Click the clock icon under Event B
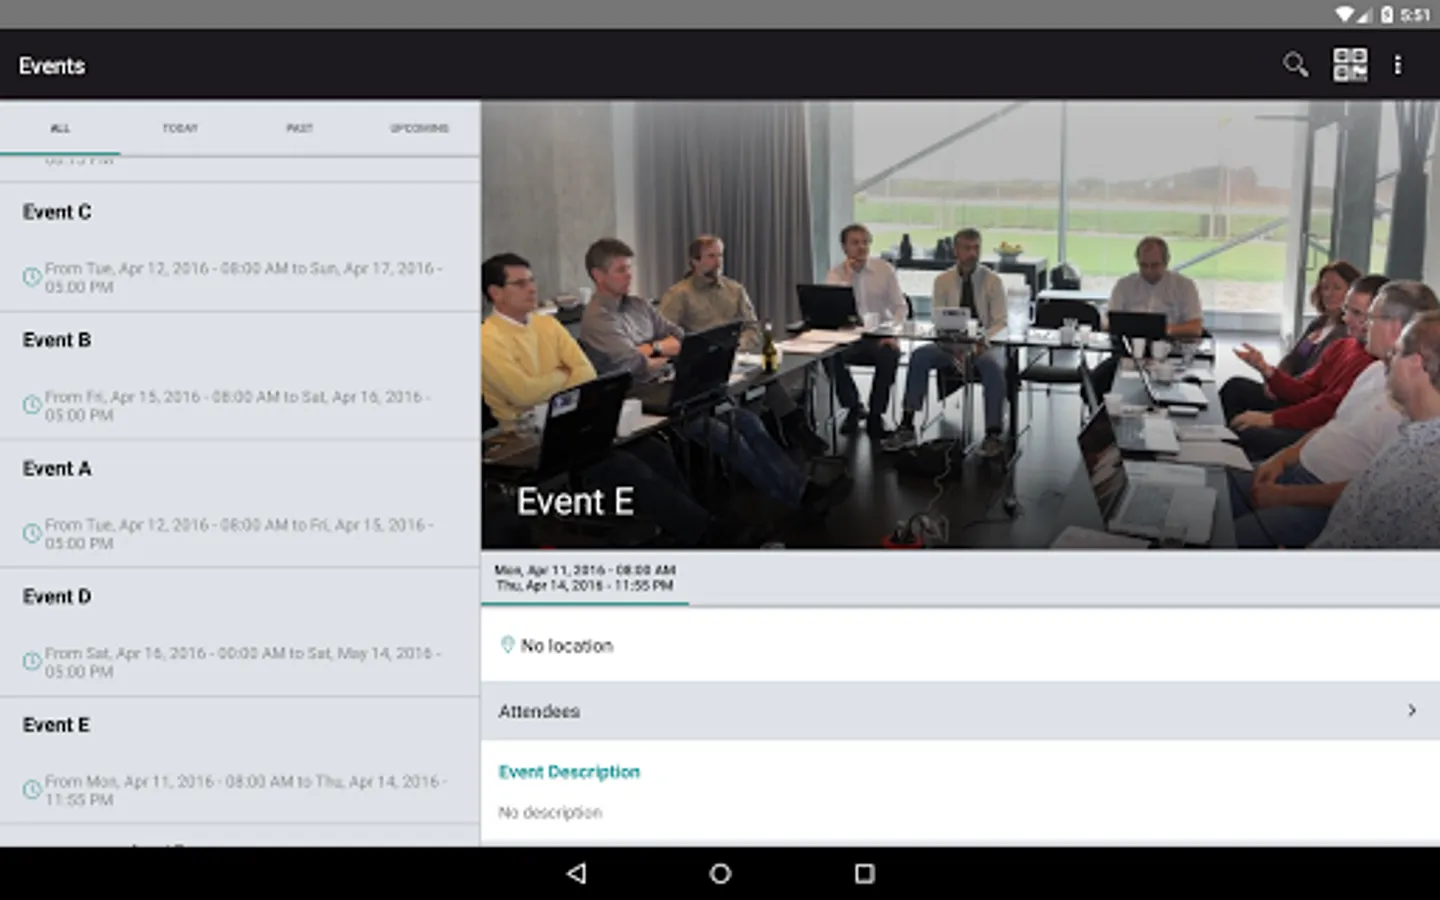The width and height of the screenshot is (1440, 900). point(32,405)
